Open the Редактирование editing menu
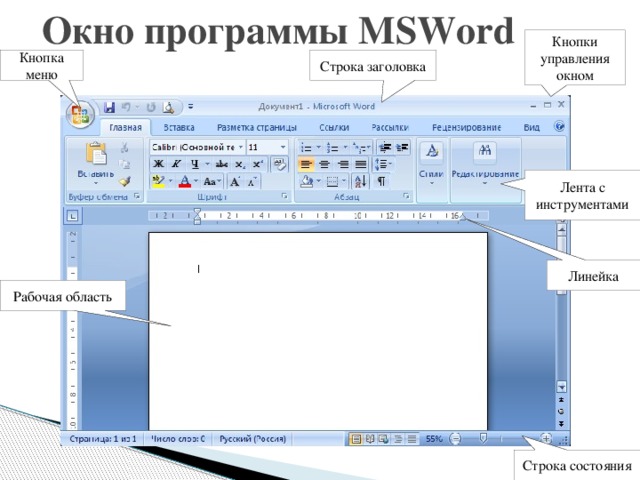Viewport: 640px width, 480px height. tap(485, 163)
